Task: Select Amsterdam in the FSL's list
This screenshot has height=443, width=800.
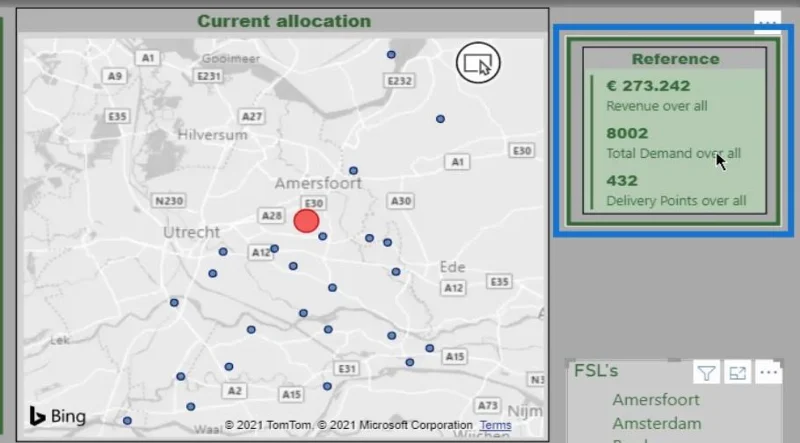Action: (x=657, y=423)
